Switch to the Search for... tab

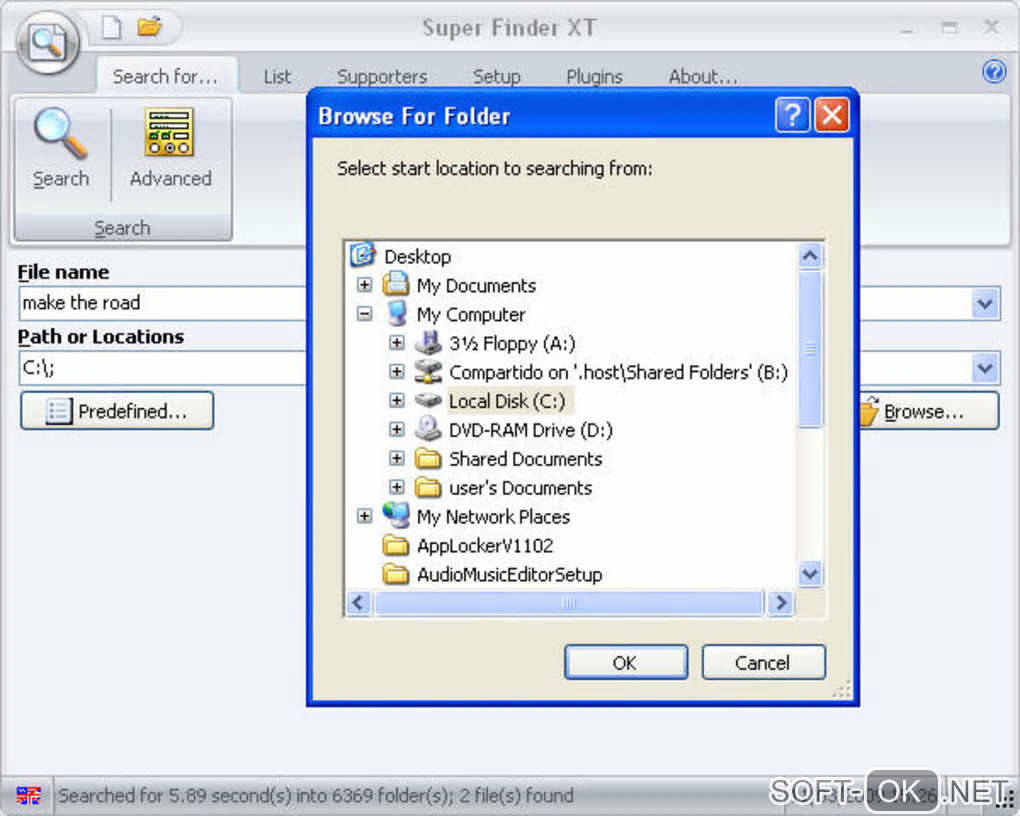pyautogui.click(x=167, y=77)
